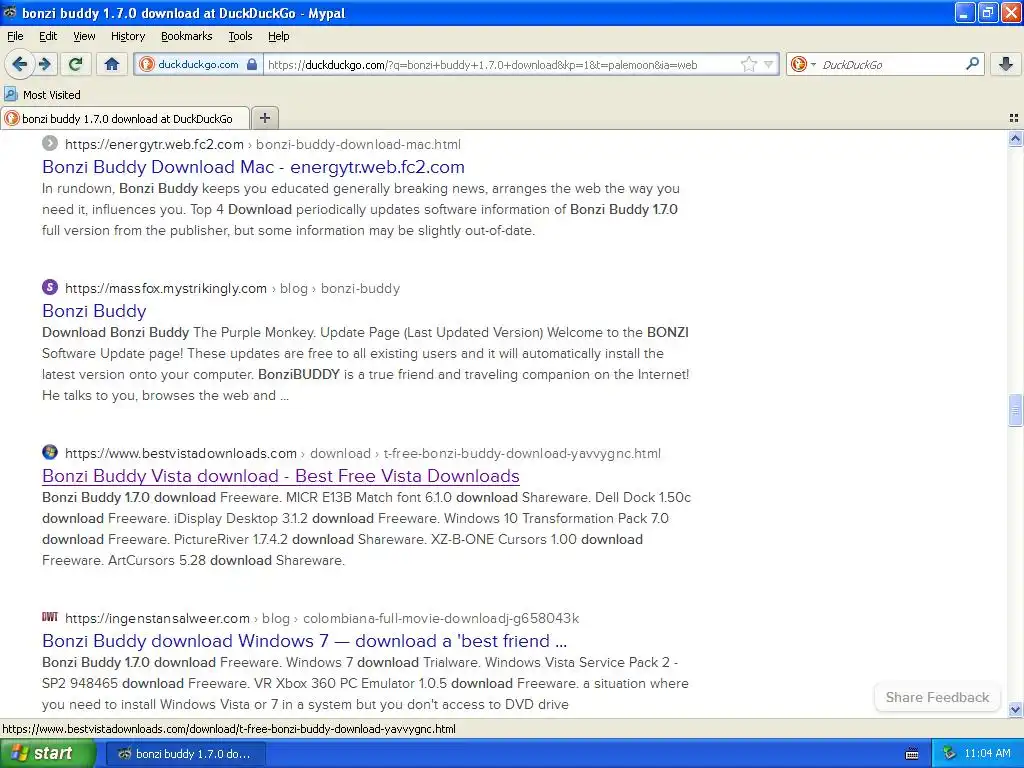The width and height of the screenshot is (1024, 768).
Task: Click the bestvistadownloads Windows orb favicon
Action: click(50, 452)
